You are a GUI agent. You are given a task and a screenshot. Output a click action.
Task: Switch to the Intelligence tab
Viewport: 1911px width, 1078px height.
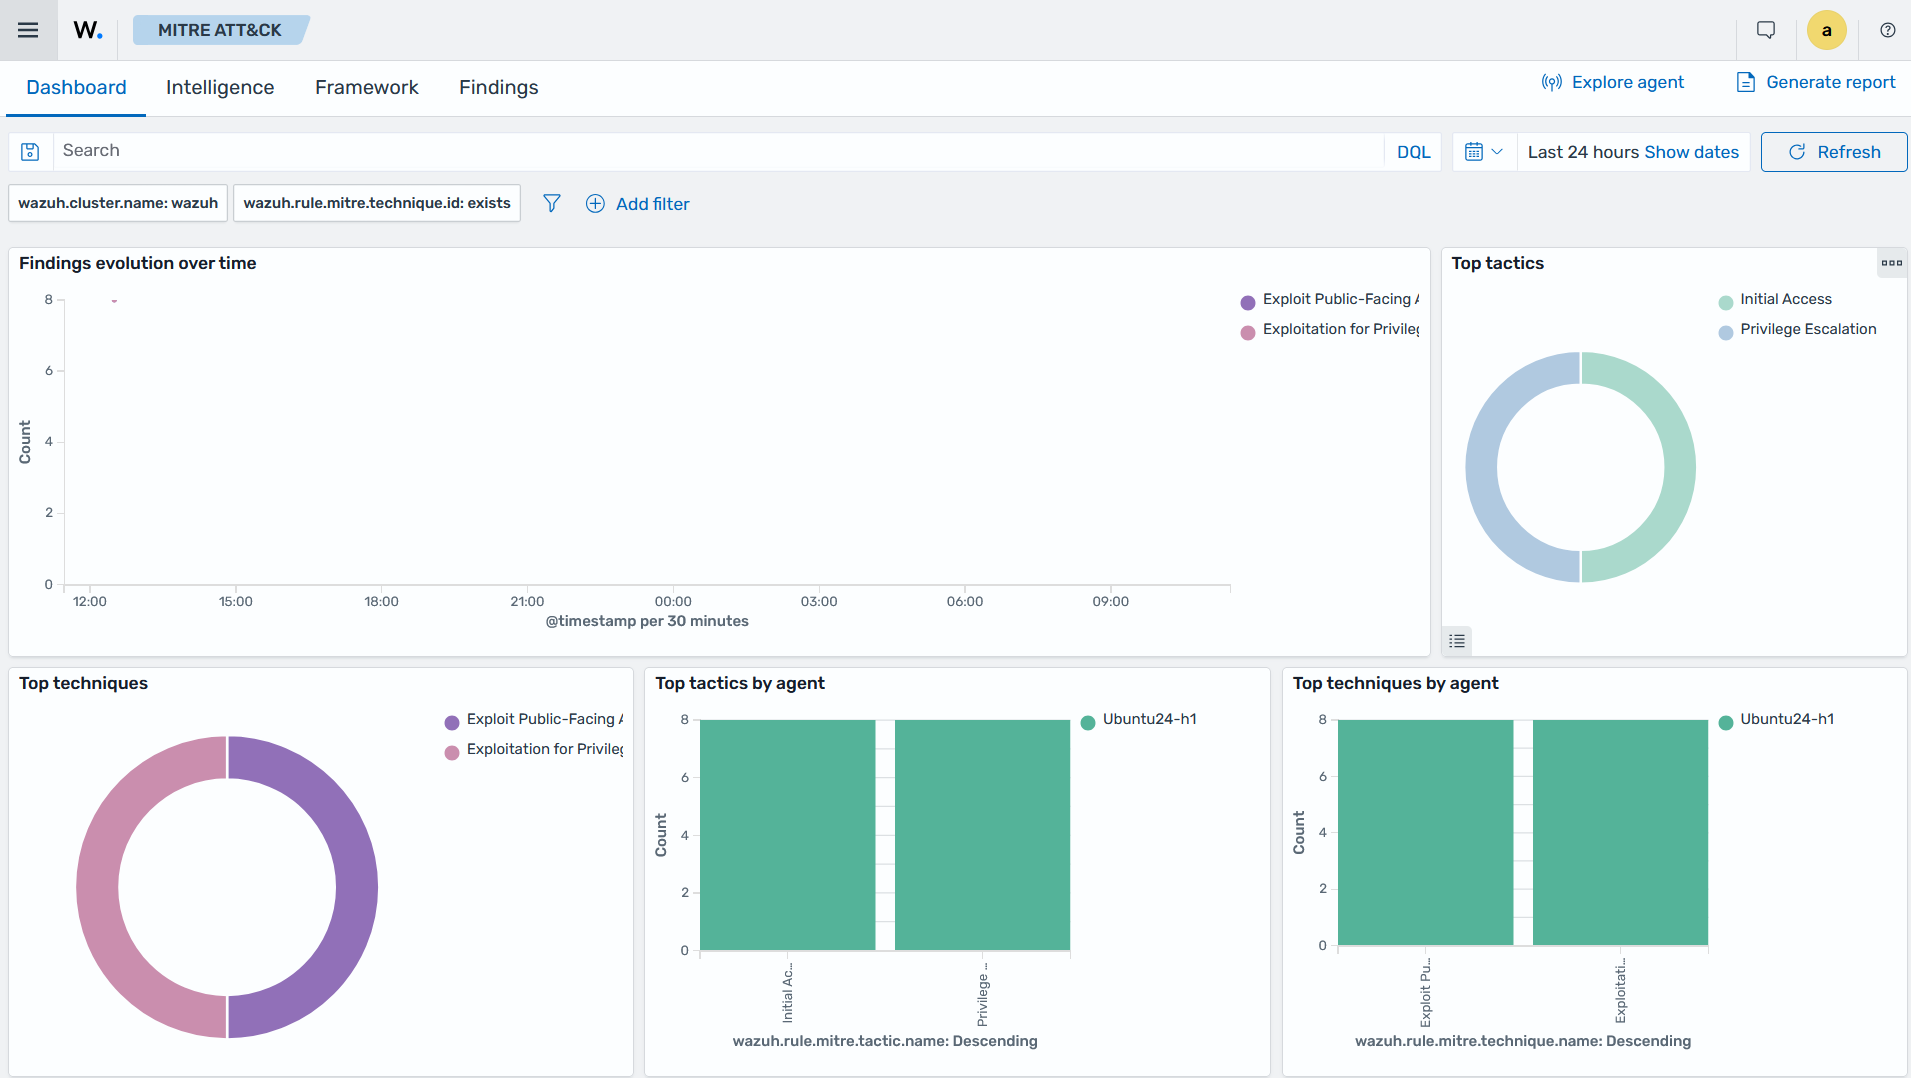pyautogui.click(x=220, y=88)
